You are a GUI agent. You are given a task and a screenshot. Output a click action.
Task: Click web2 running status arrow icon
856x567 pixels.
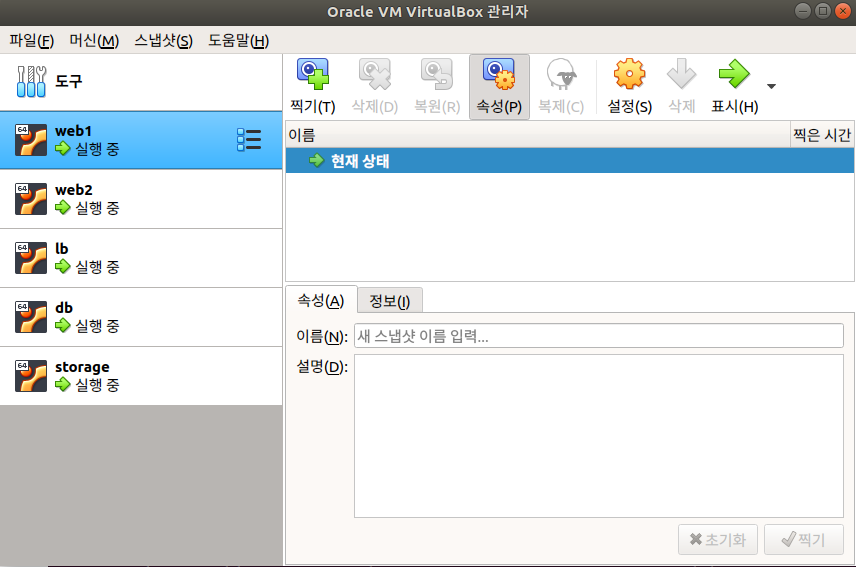[x=63, y=207]
